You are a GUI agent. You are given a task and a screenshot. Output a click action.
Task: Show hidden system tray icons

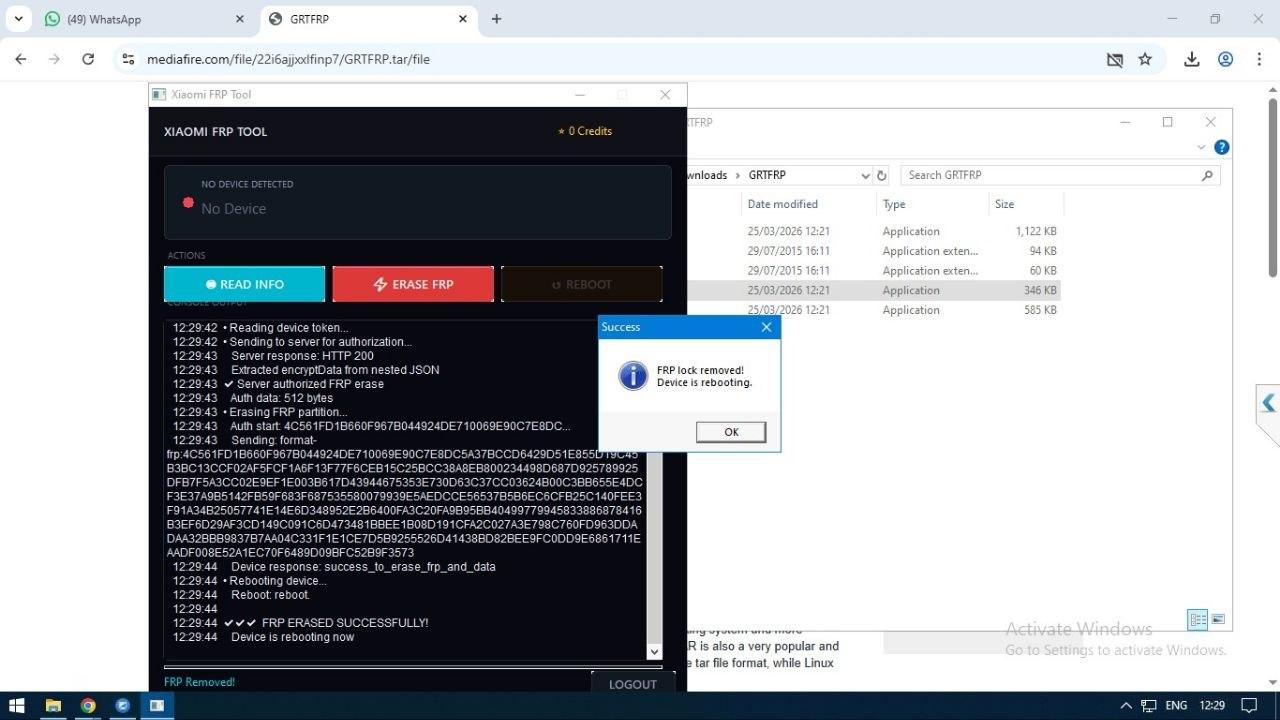[1125, 705]
